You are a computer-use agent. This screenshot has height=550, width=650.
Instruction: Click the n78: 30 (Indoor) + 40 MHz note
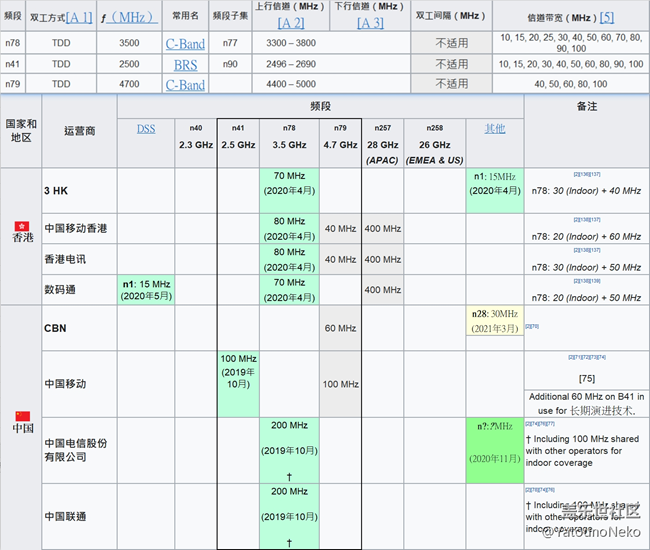tap(587, 191)
